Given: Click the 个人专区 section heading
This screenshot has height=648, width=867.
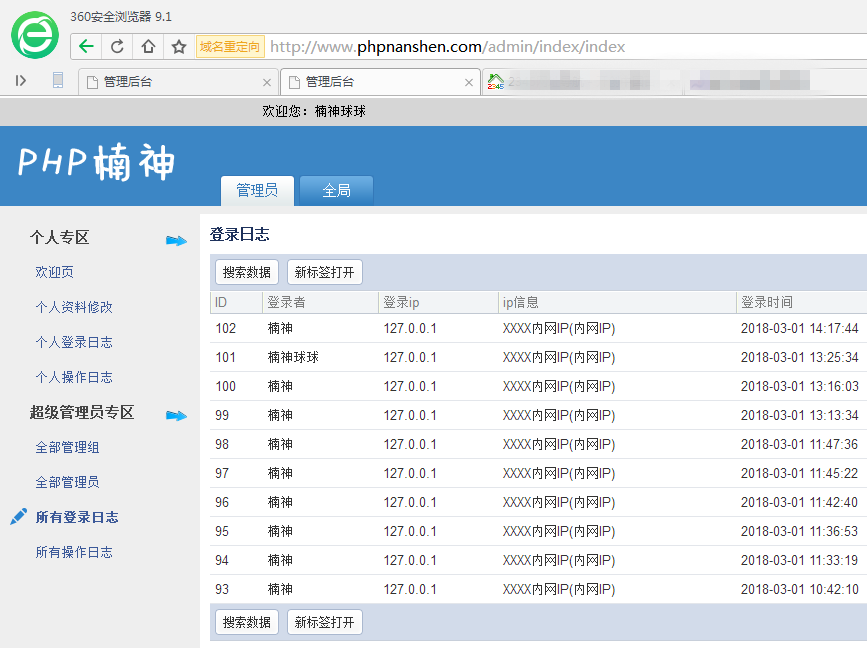Looking at the screenshot, I should tap(60, 238).
